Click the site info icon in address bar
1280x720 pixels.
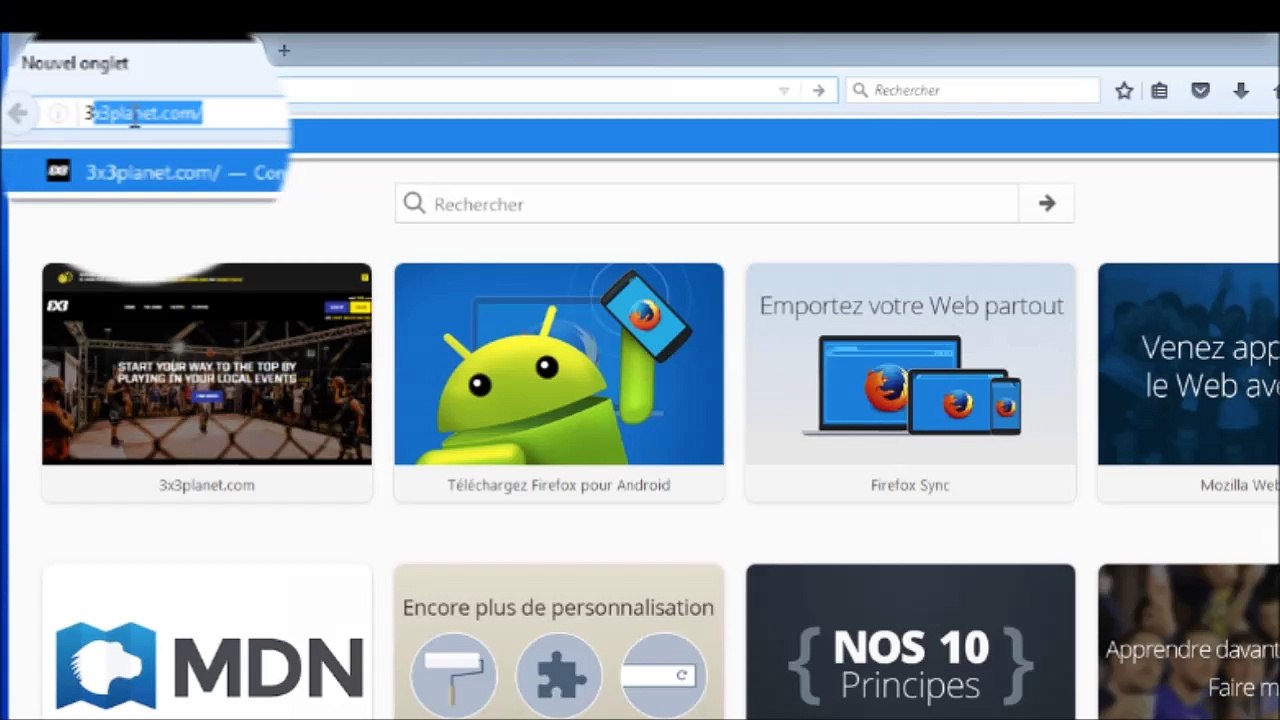(x=58, y=114)
